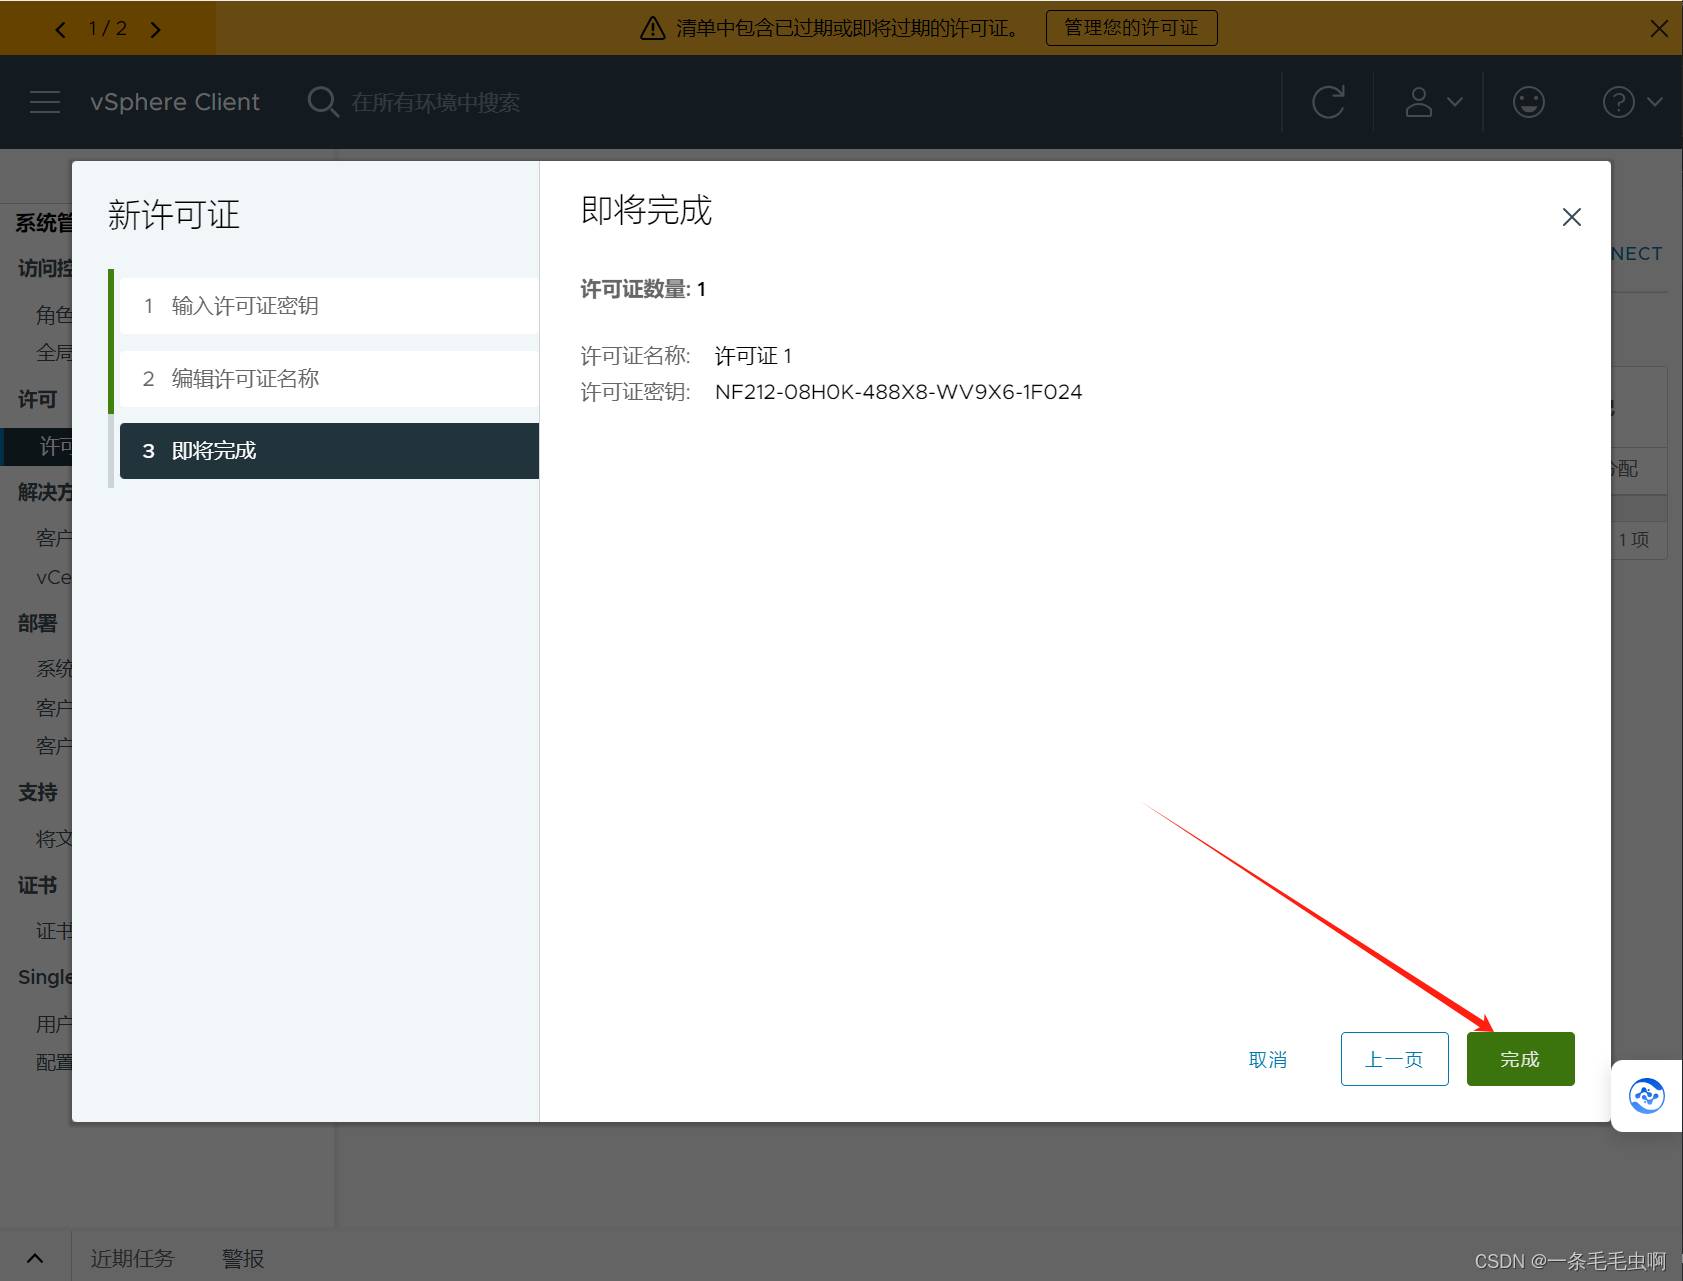Viewport: 1683px width, 1281px height.
Task: Expand the bottom recent tasks panel chevron
Action: pos(35,1258)
